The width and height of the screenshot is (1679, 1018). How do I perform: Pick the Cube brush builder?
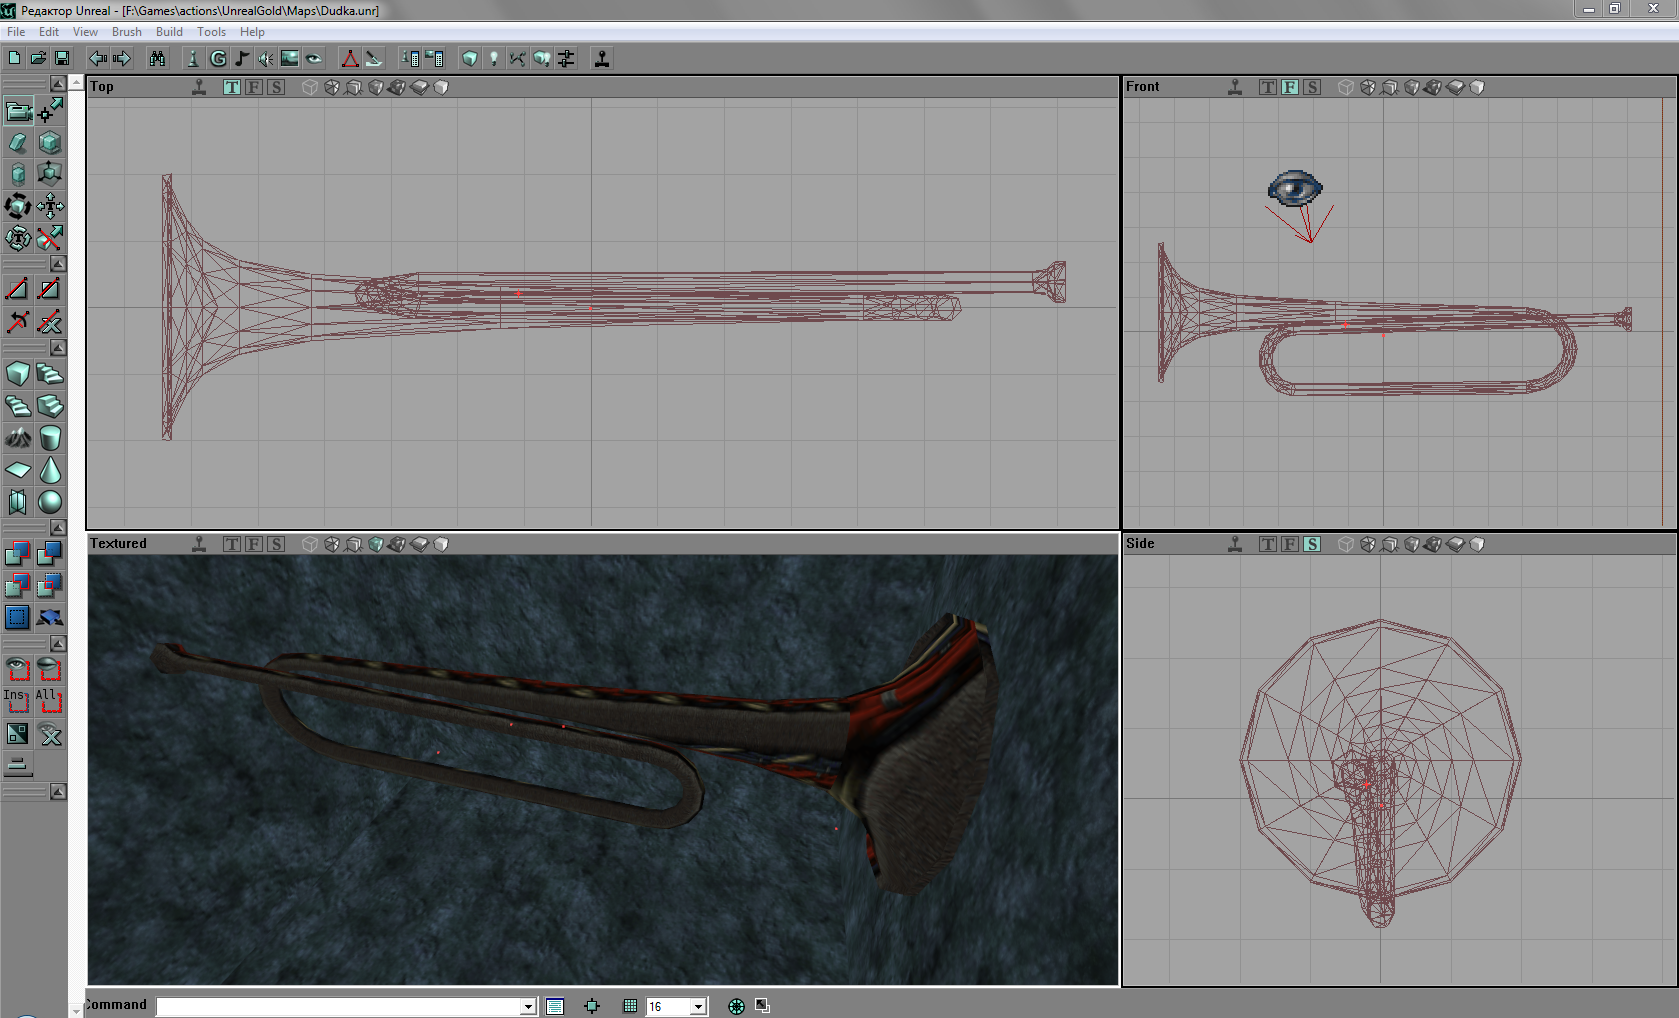click(18, 374)
